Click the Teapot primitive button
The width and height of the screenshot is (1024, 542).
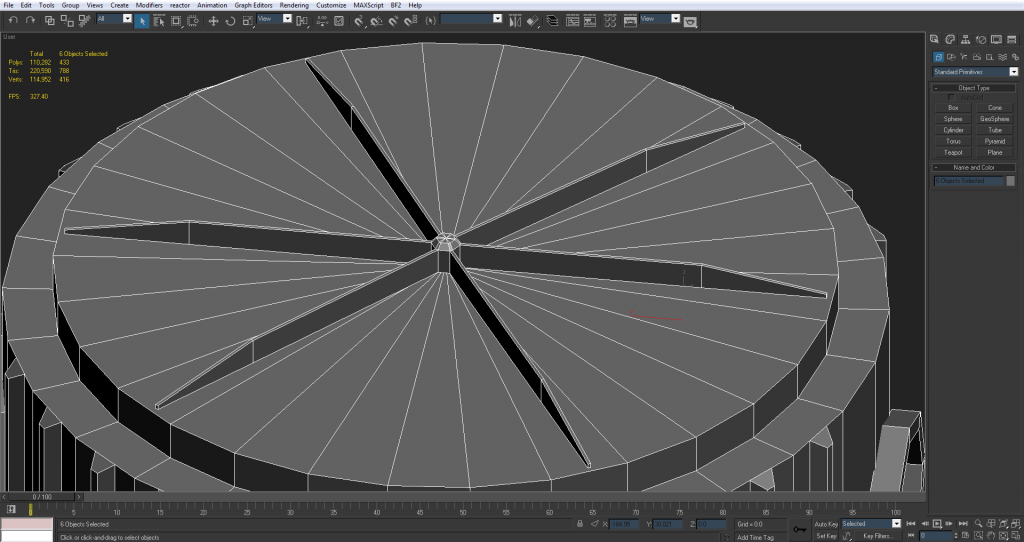click(953, 152)
